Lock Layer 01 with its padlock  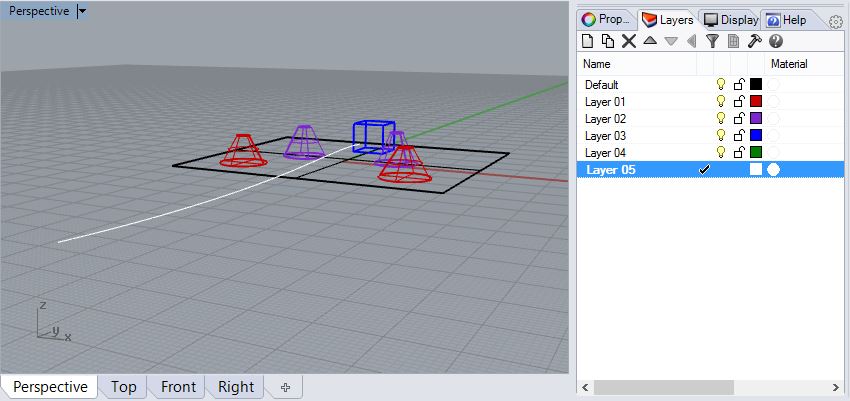(x=739, y=101)
